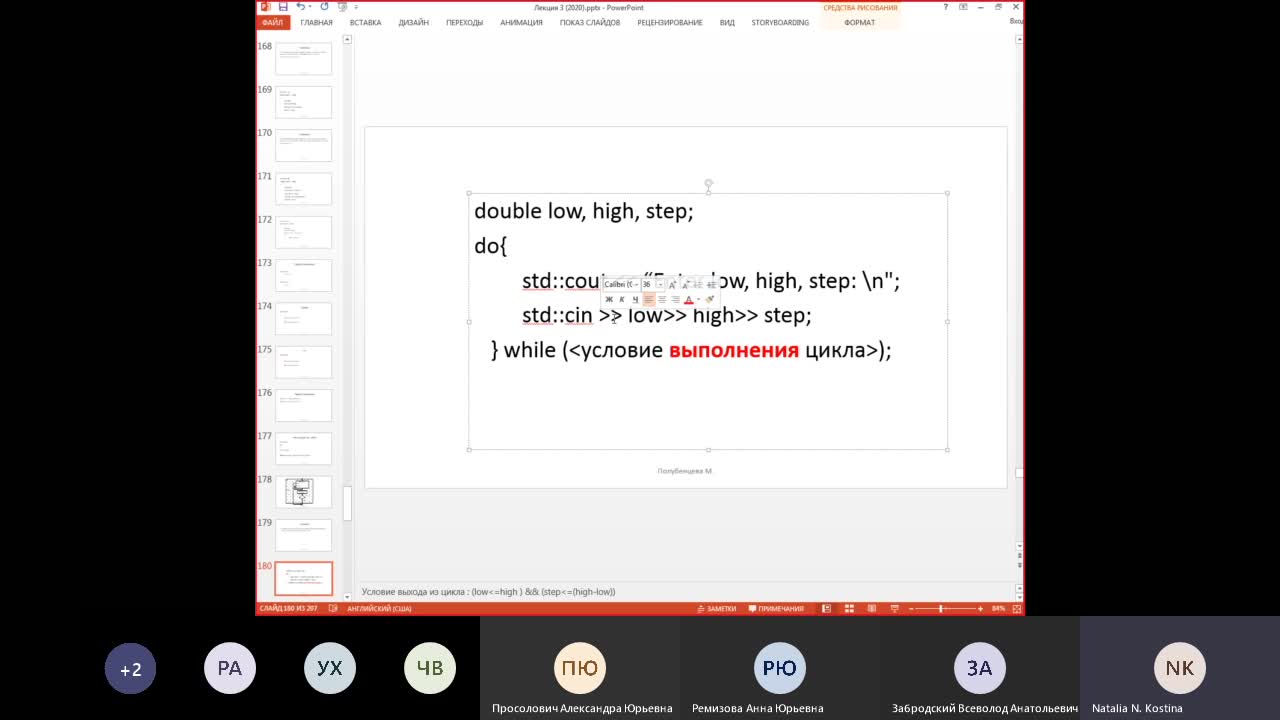The width and height of the screenshot is (1280, 720).
Task: Click rotation handle above text box
Action: [708, 184]
